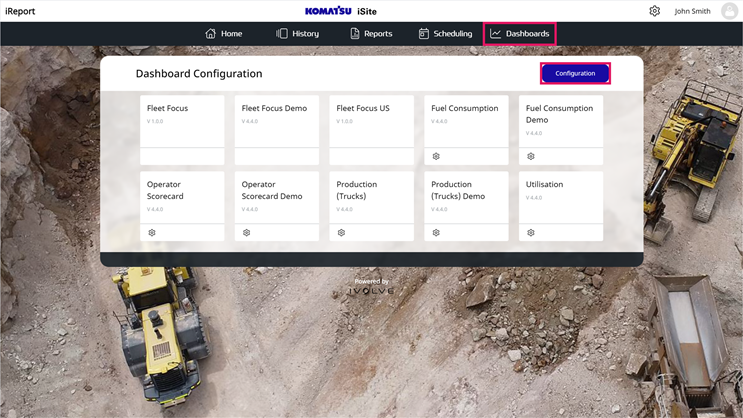Screen dimensions: 743x418
Task: Click the Home house icon
Action: 210,34
